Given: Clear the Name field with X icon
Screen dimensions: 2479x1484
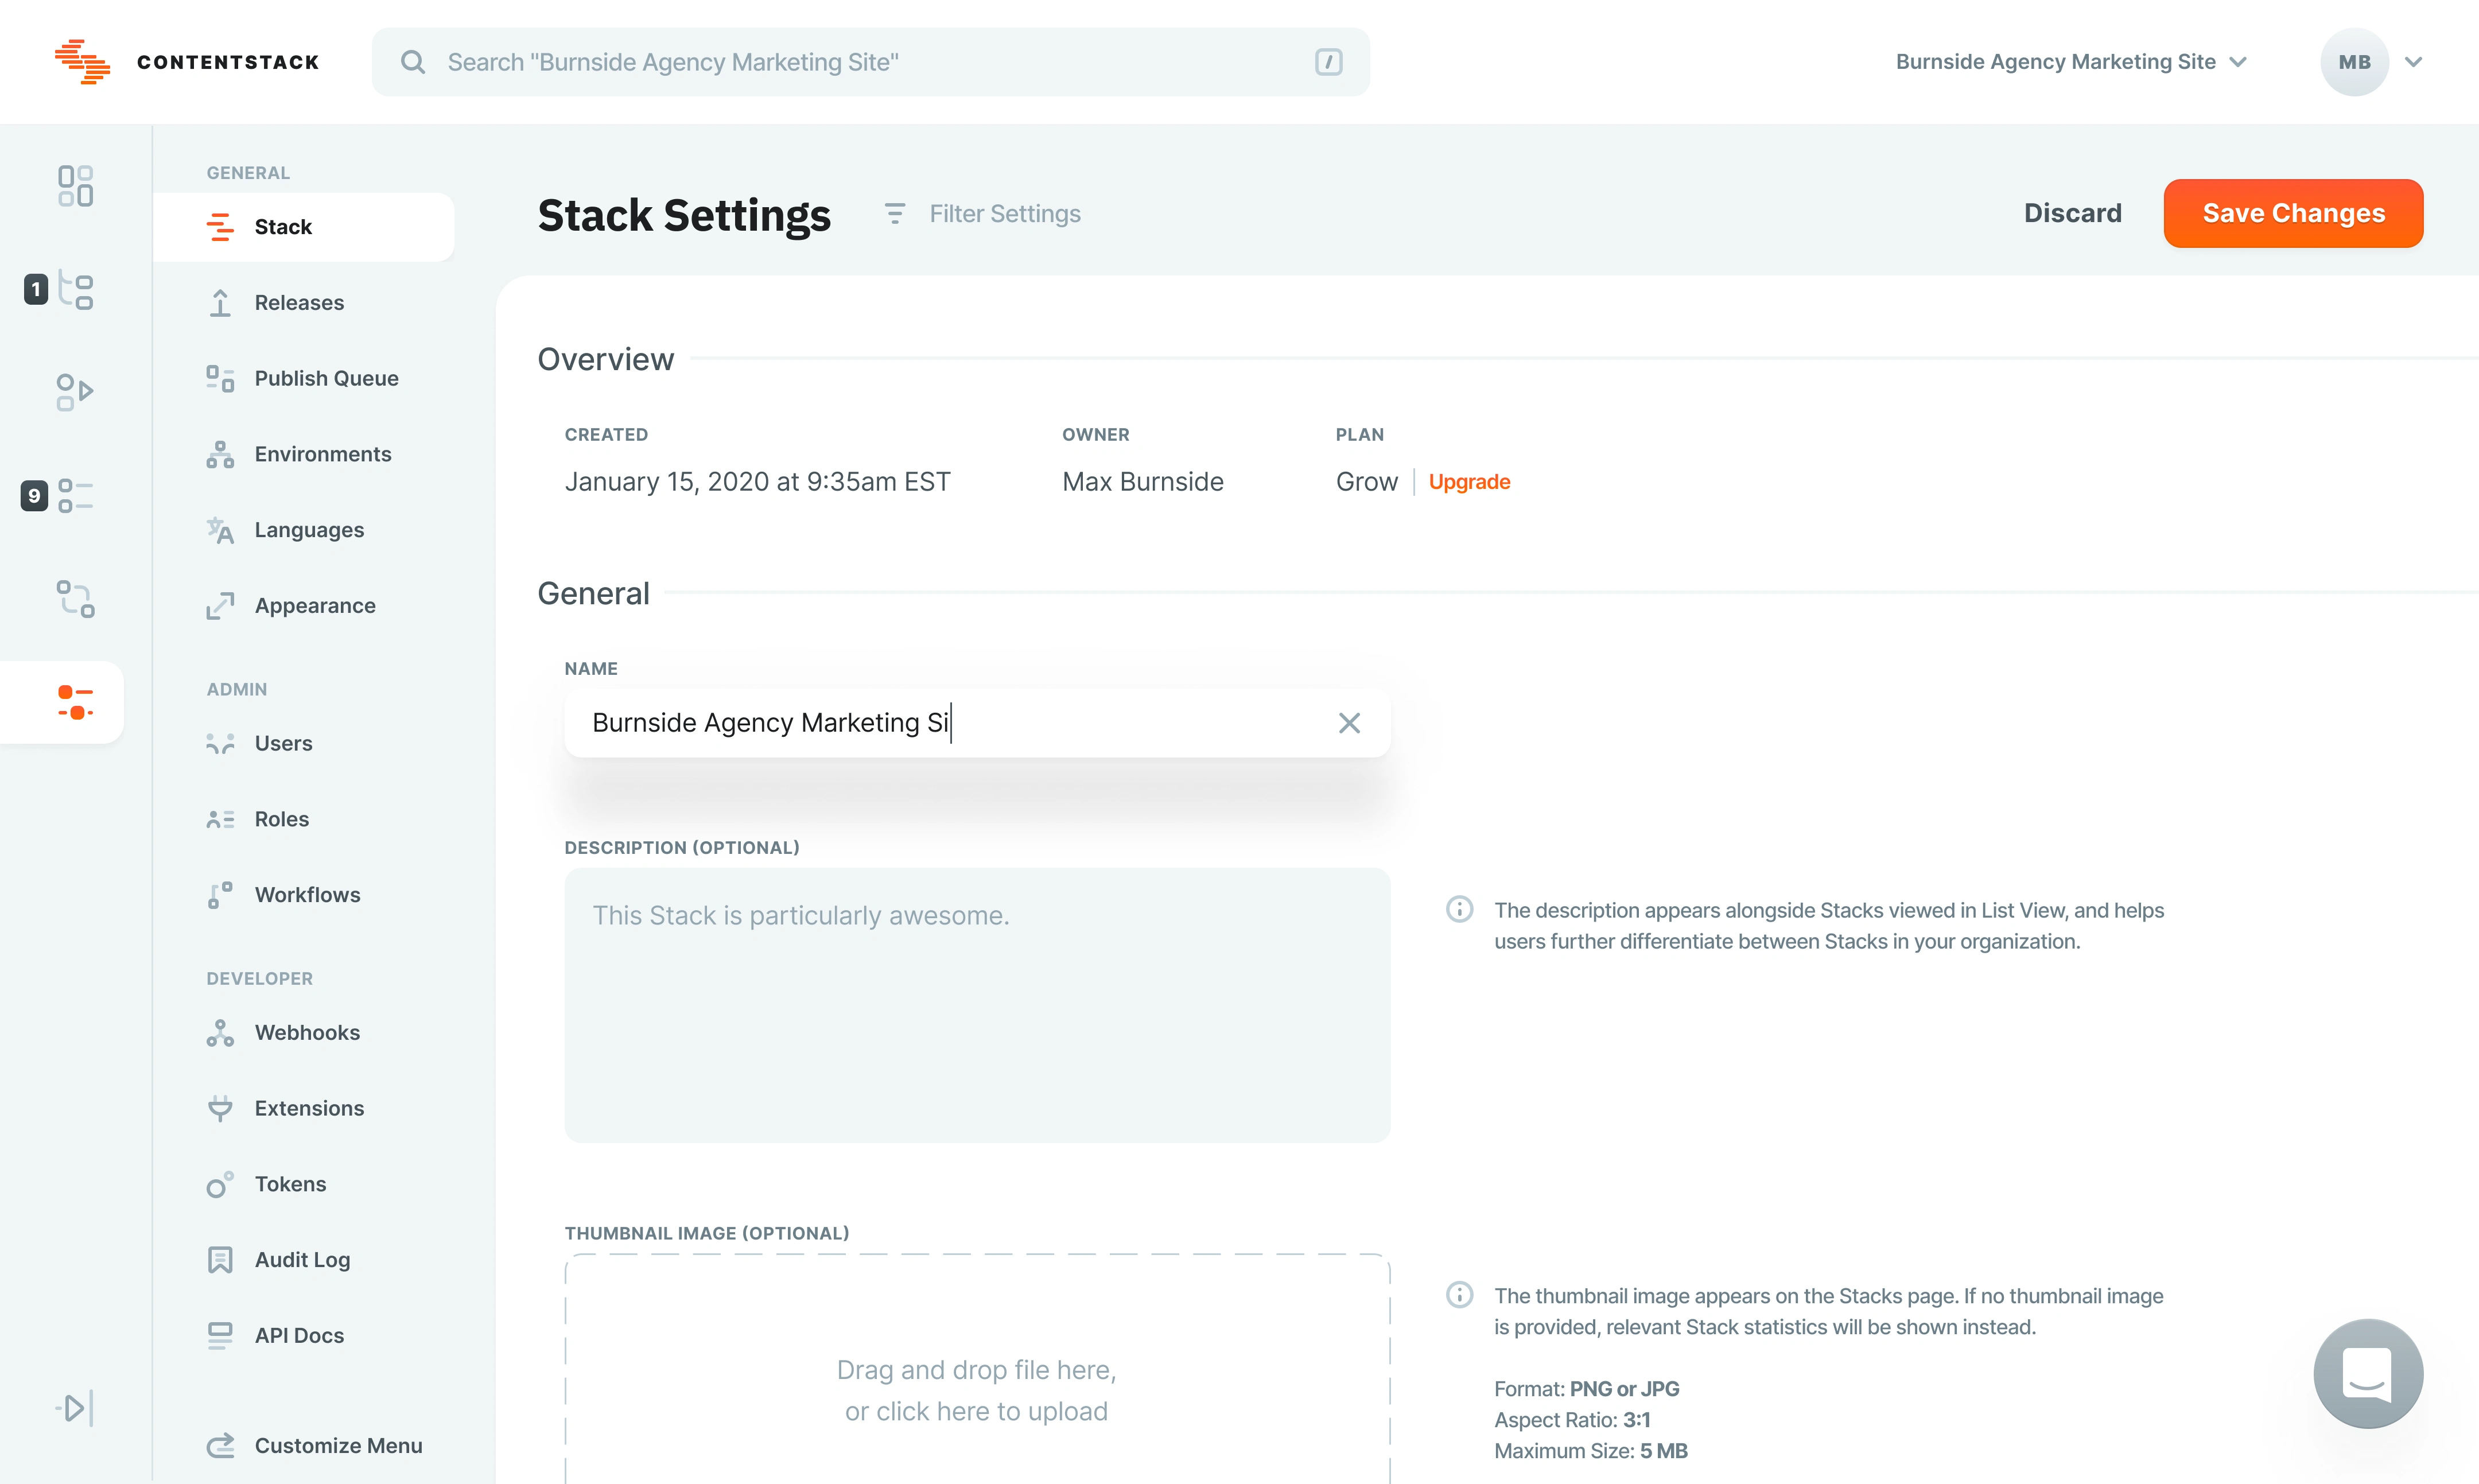Looking at the screenshot, I should [x=1349, y=723].
